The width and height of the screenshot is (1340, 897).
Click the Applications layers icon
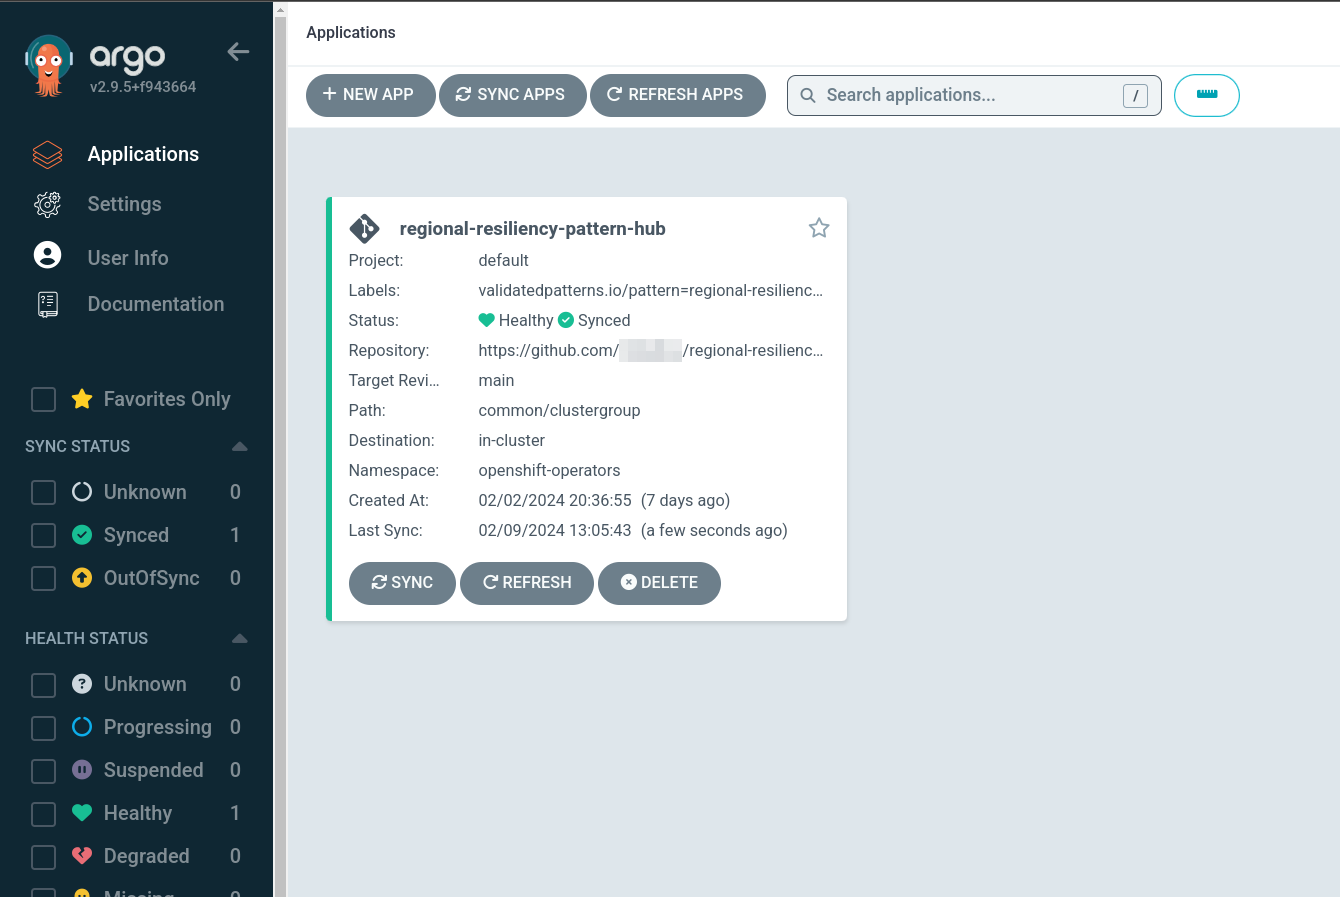[x=47, y=154]
